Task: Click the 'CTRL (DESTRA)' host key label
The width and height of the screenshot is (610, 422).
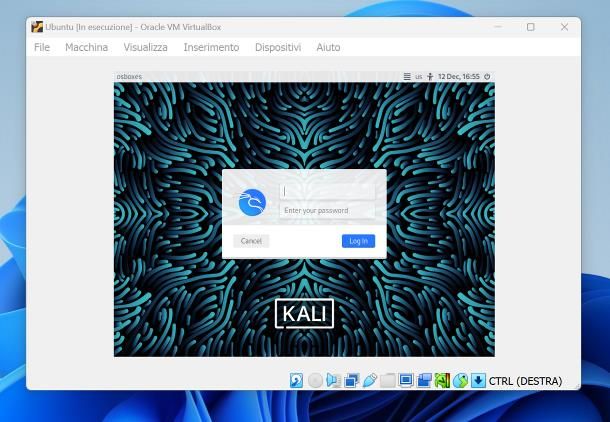Action: 525,381
